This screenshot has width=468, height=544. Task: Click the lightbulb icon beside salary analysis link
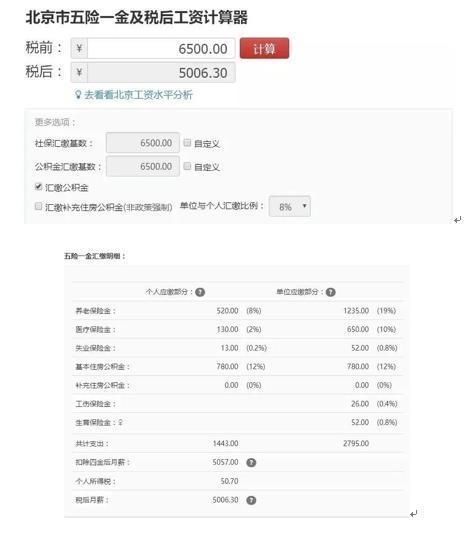click(x=78, y=94)
